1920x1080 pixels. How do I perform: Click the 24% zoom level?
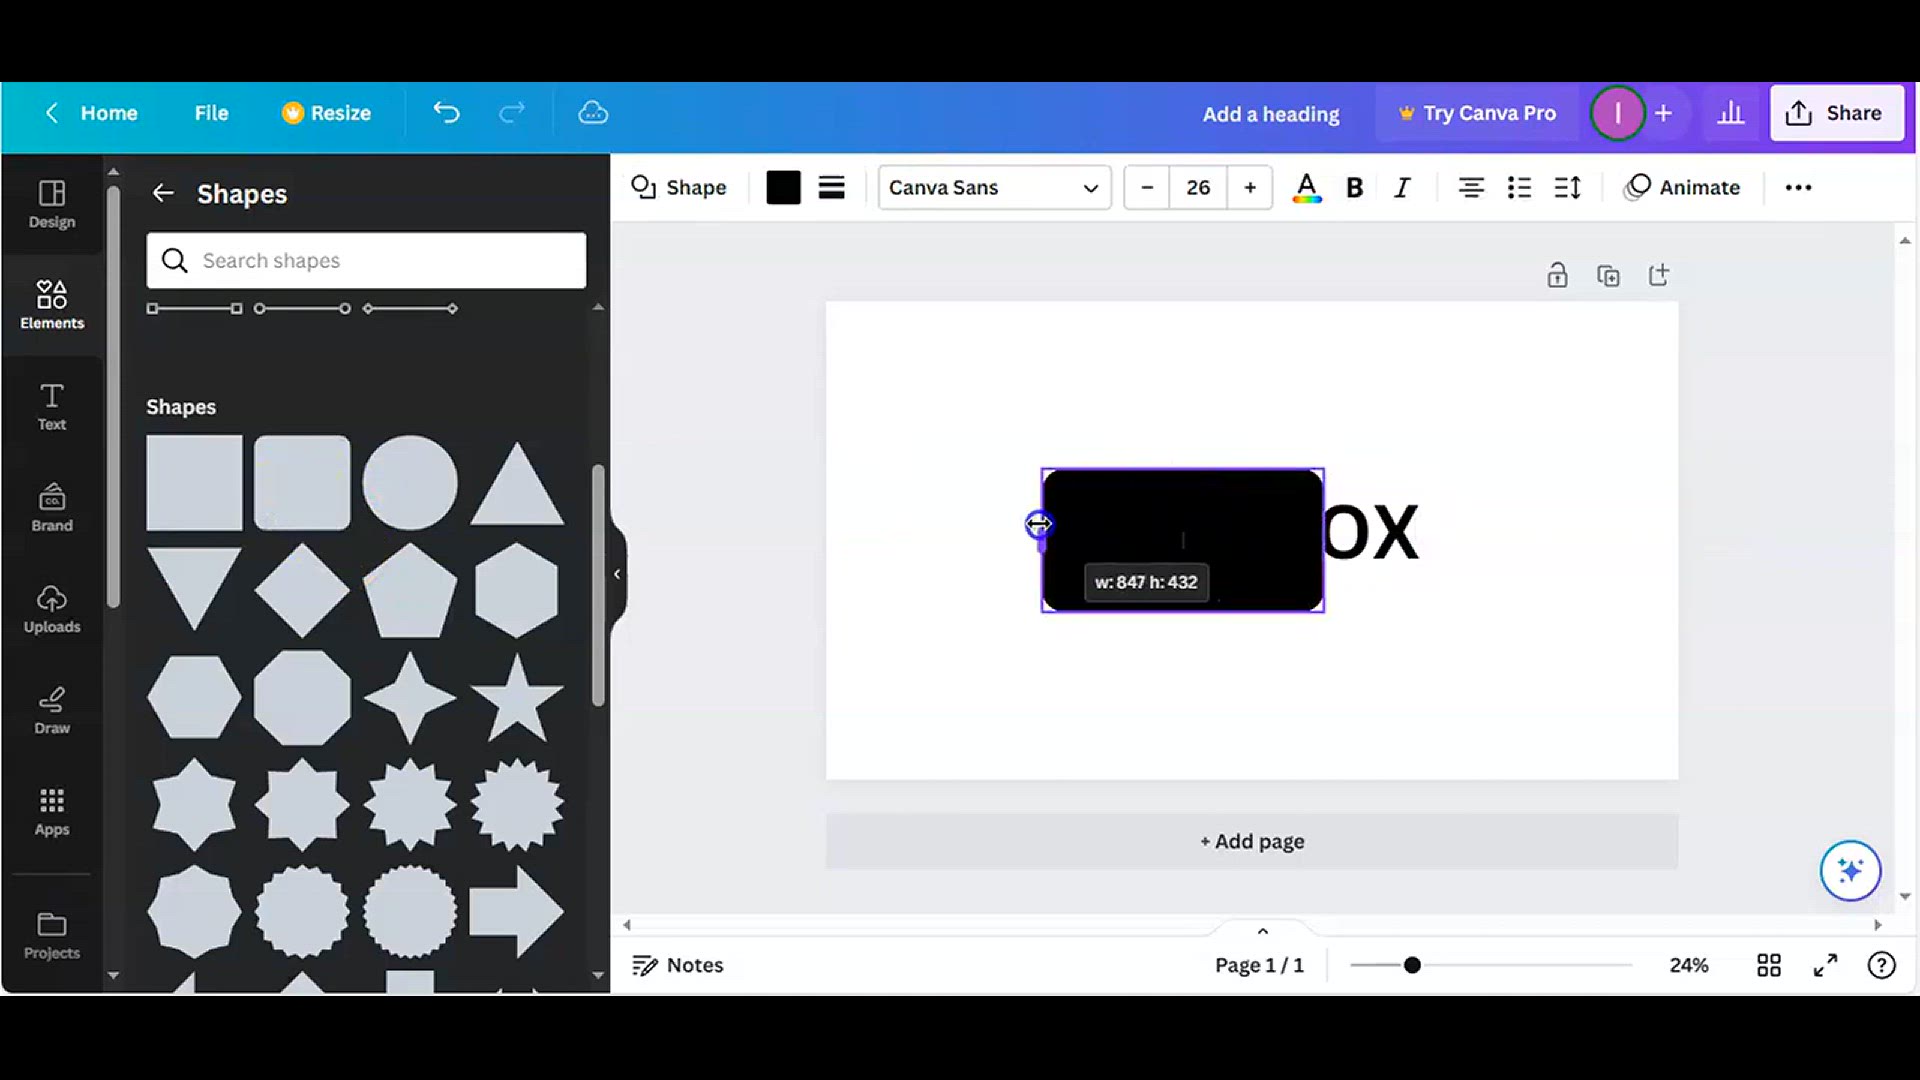1688,965
